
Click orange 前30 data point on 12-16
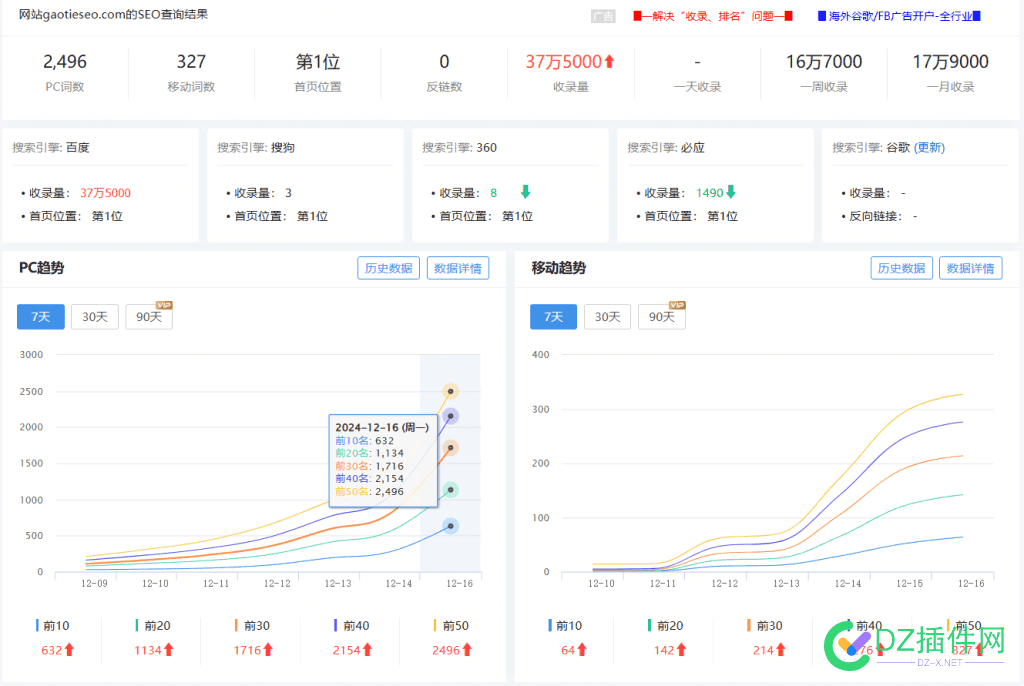450,448
